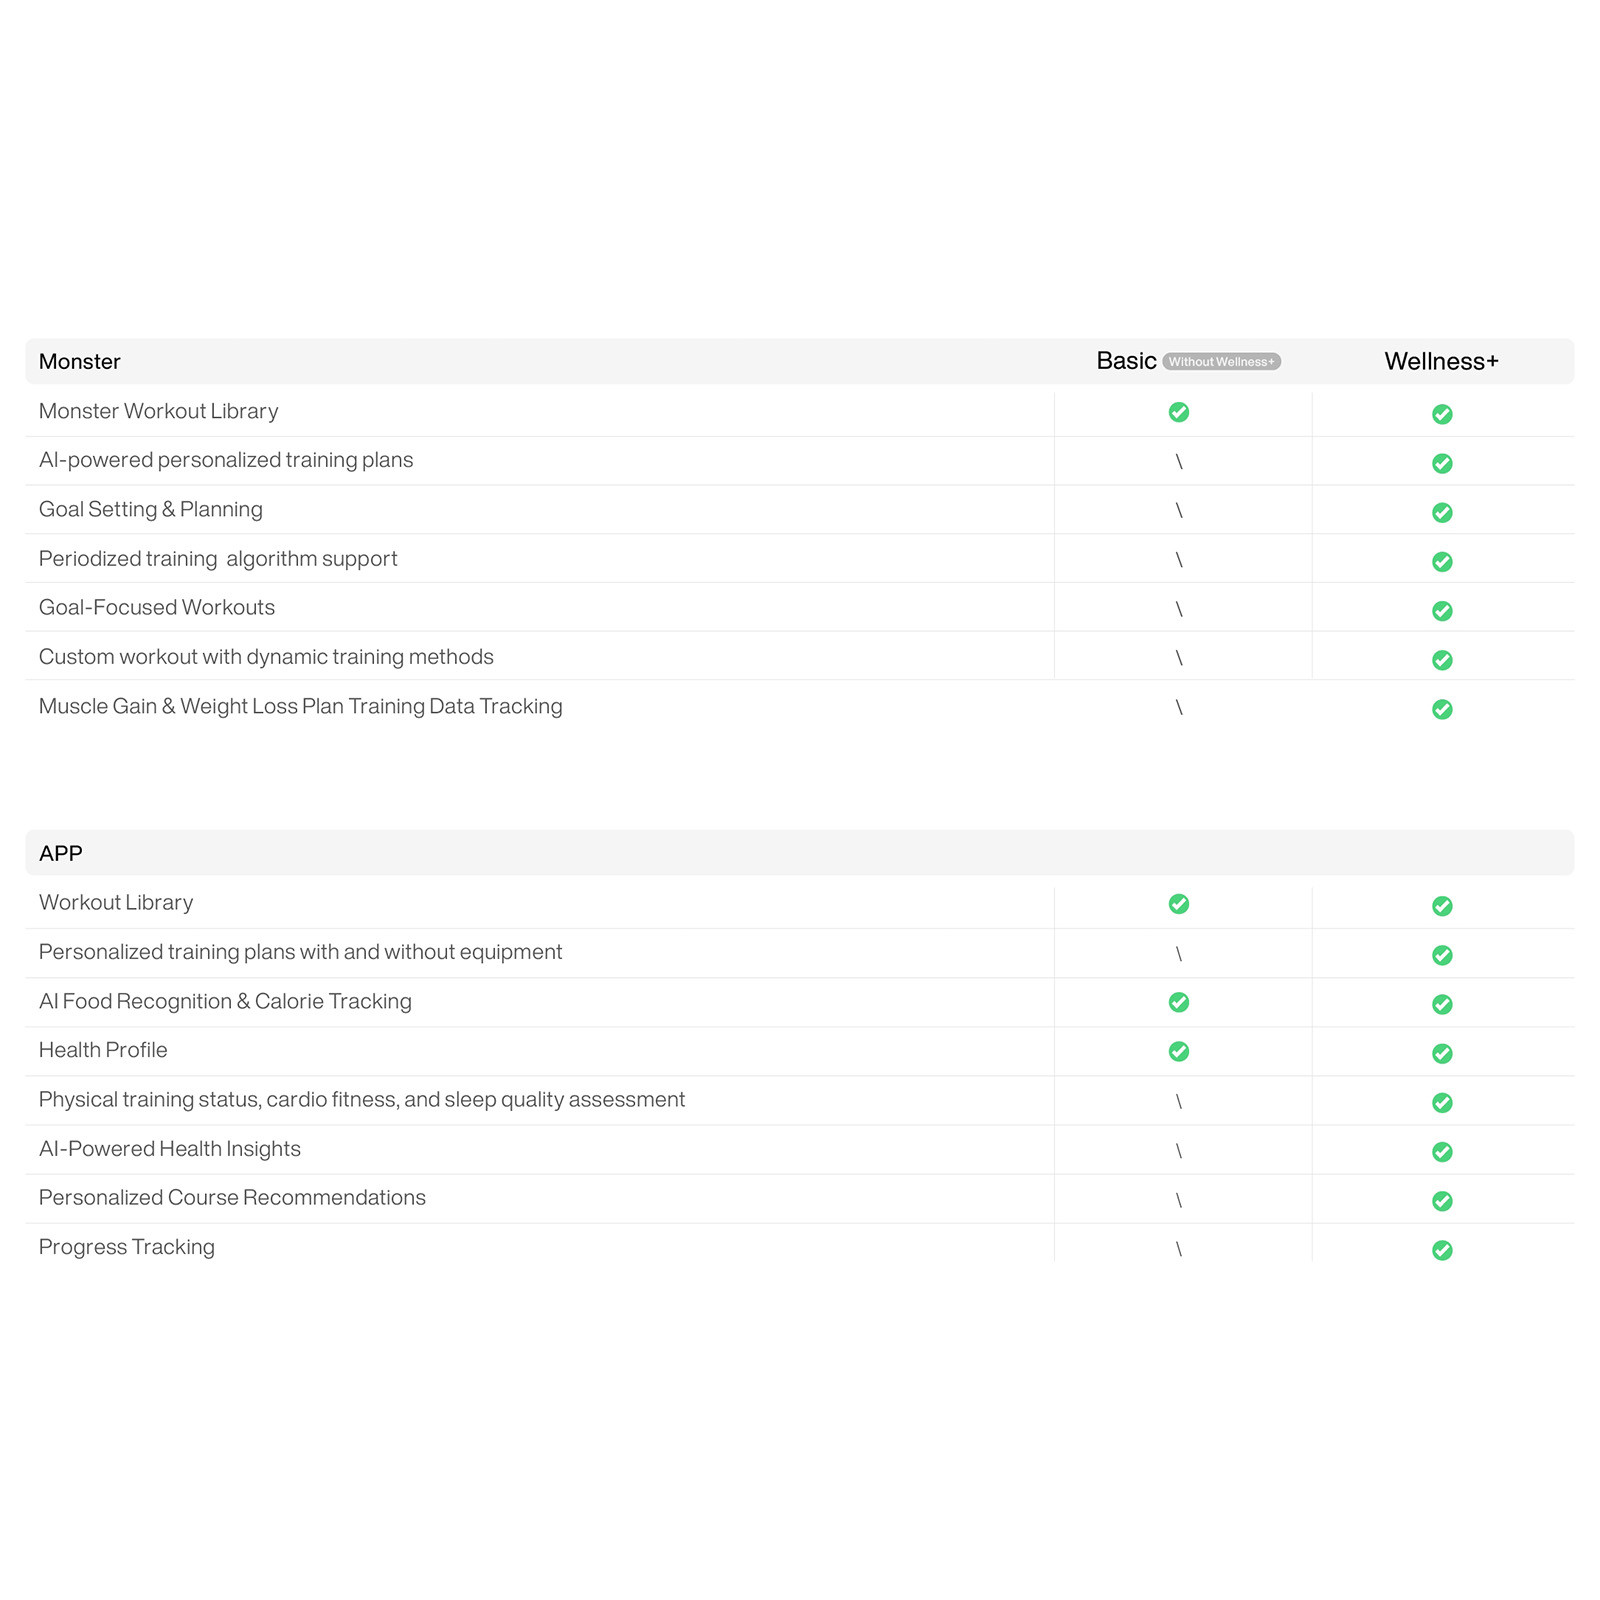
Task: Select the Wellness+ column header
Action: coord(1441,361)
